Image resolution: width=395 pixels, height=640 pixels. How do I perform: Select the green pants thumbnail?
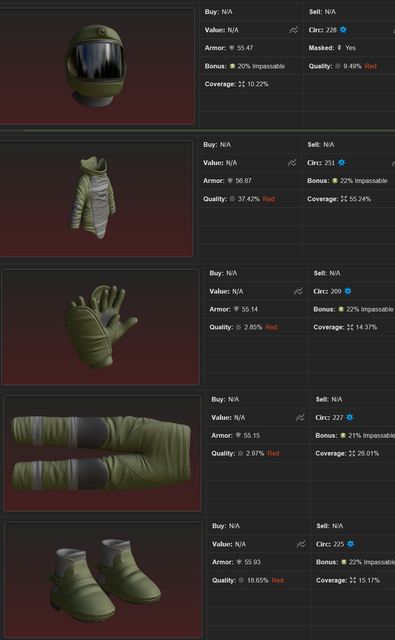(102, 453)
